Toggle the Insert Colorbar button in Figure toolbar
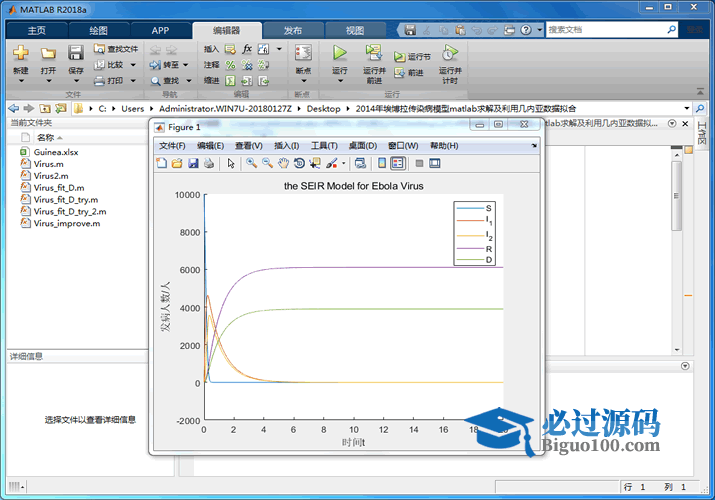Image resolution: width=715 pixels, height=500 pixels. pos(381,163)
